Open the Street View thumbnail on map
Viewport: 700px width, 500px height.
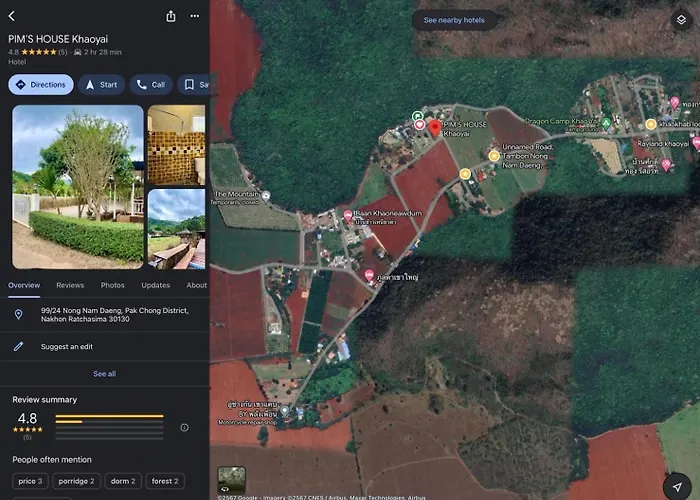pyautogui.click(x=232, y=480)
